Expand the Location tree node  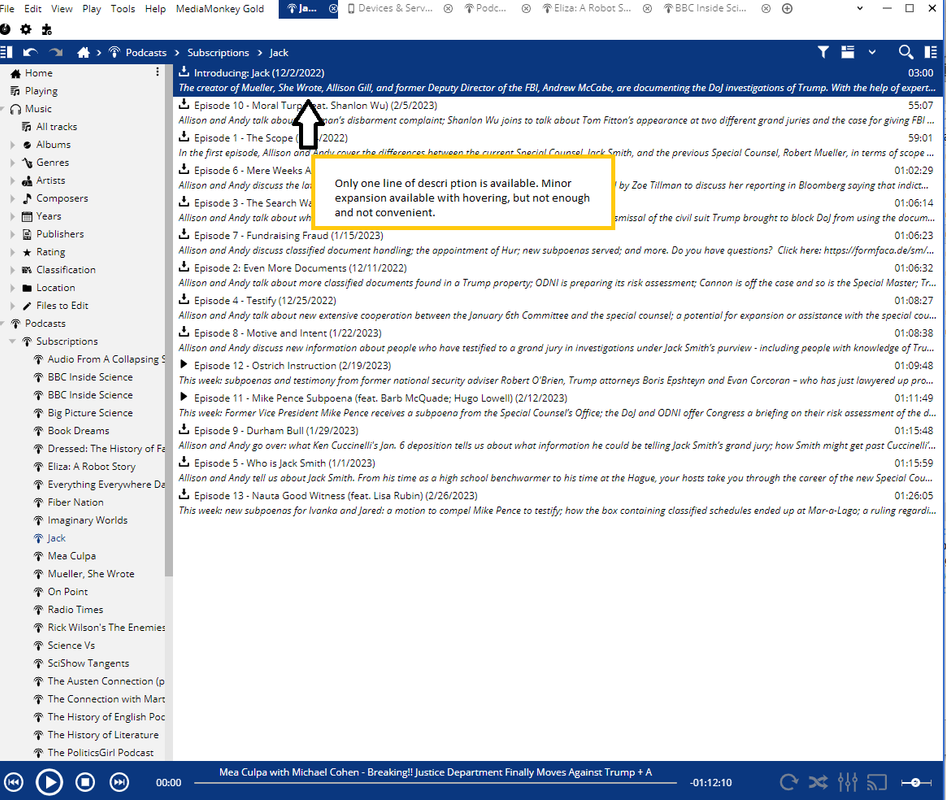[x=13, y=288]
